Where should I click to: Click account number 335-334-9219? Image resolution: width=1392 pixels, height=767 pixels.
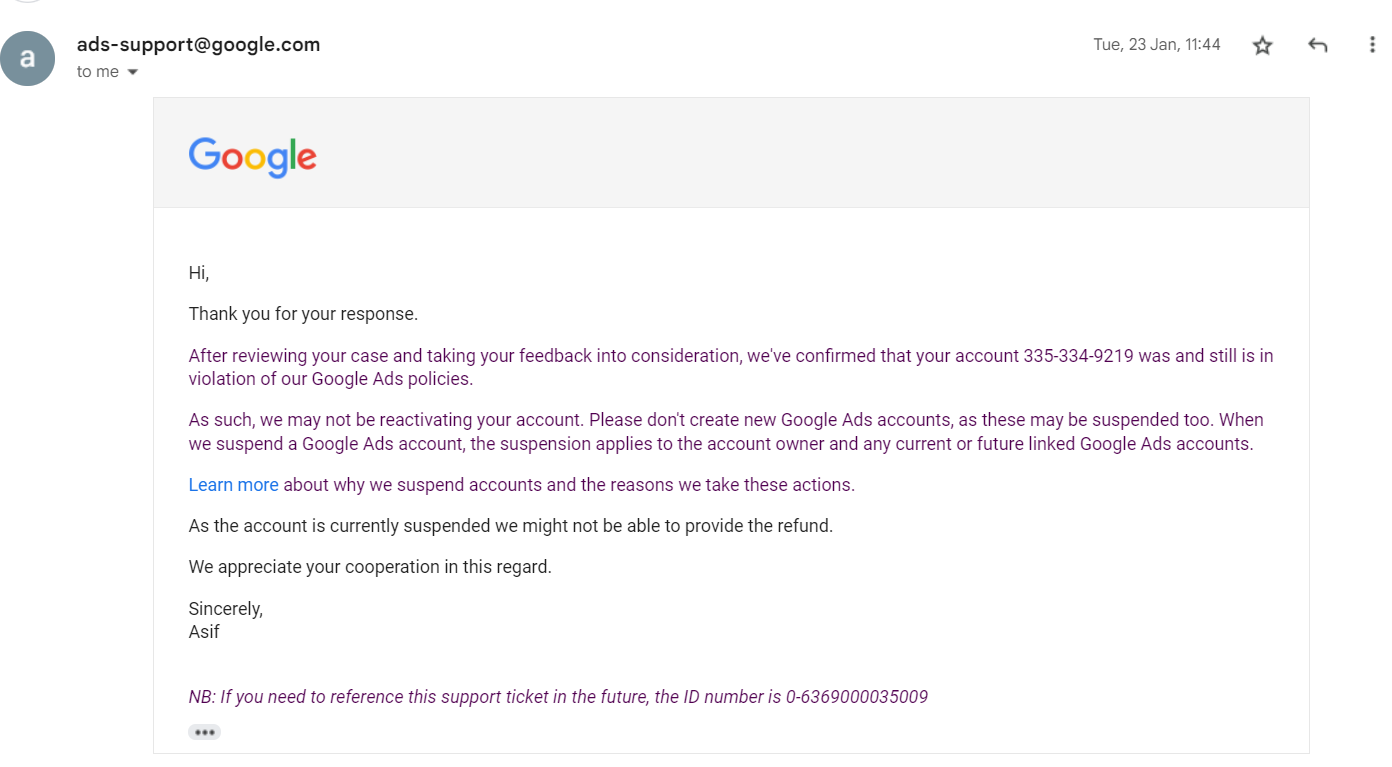1078,356
